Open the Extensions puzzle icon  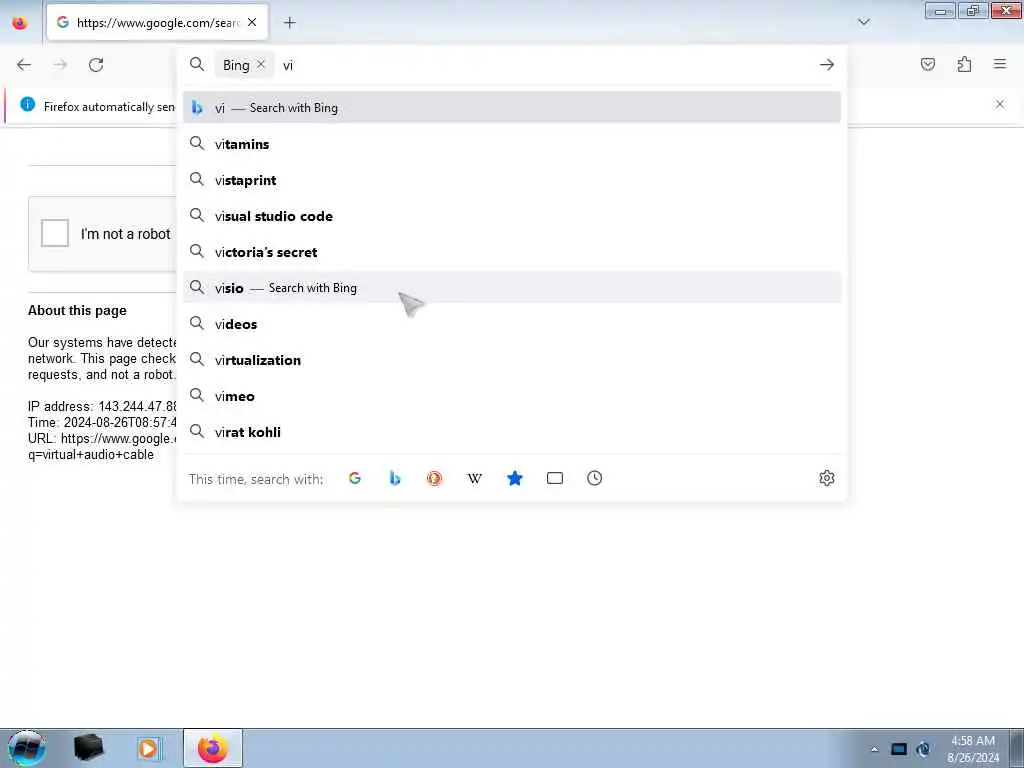964,64
